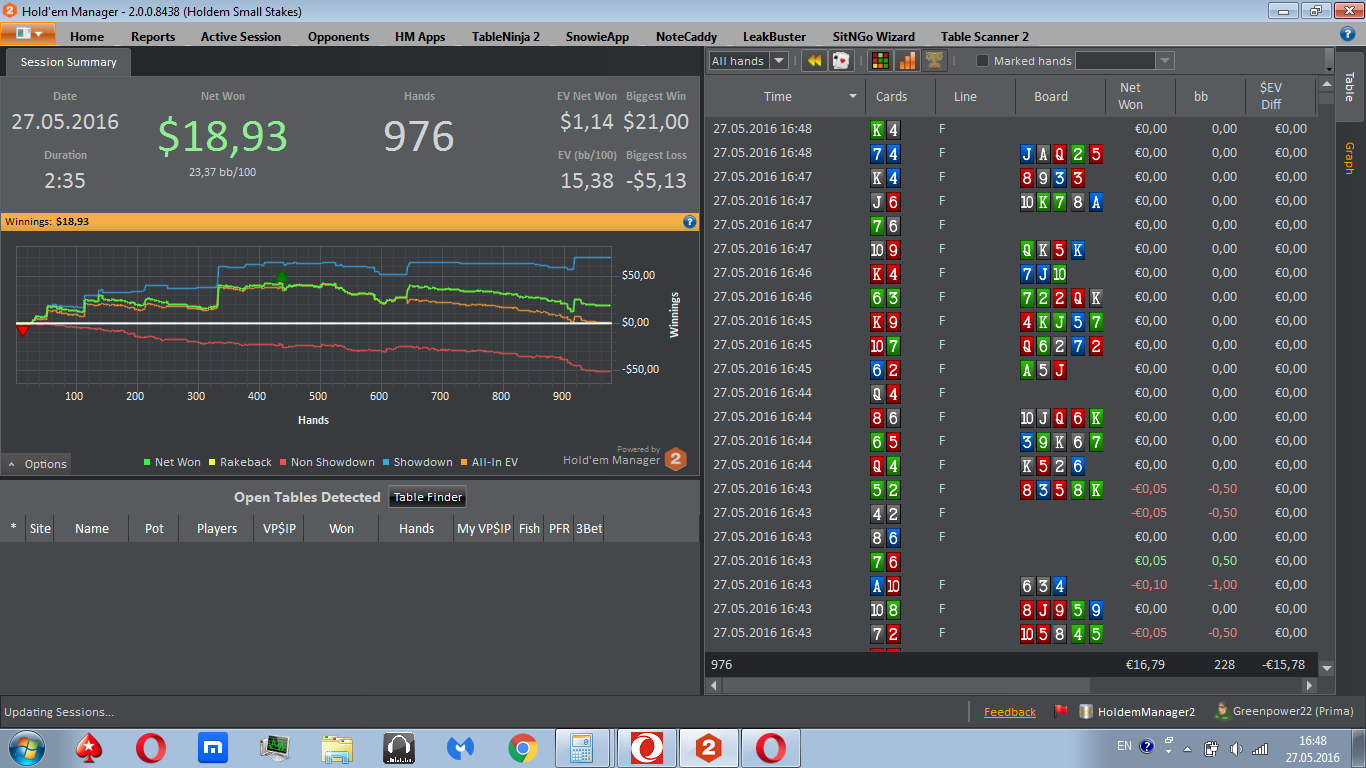Switch to the vertical Table tab
This screenshot has width=1366, height=768.
point(1349,86)
